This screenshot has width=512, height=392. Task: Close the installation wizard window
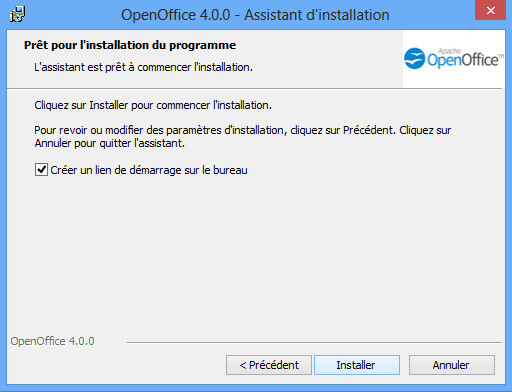coord(490,10)
